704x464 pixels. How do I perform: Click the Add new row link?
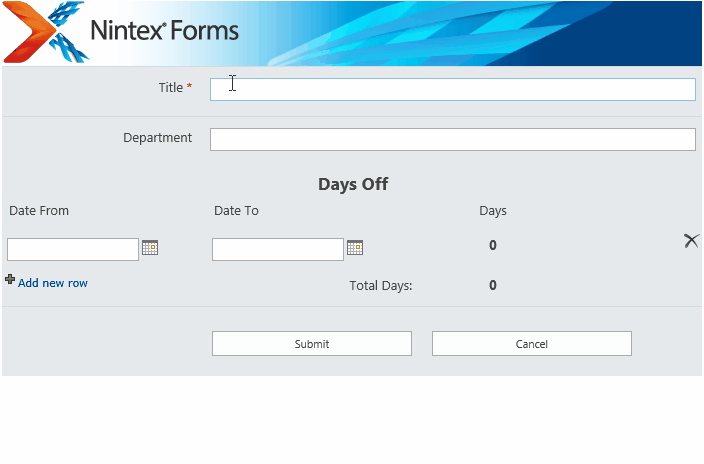tap(53, 283)
